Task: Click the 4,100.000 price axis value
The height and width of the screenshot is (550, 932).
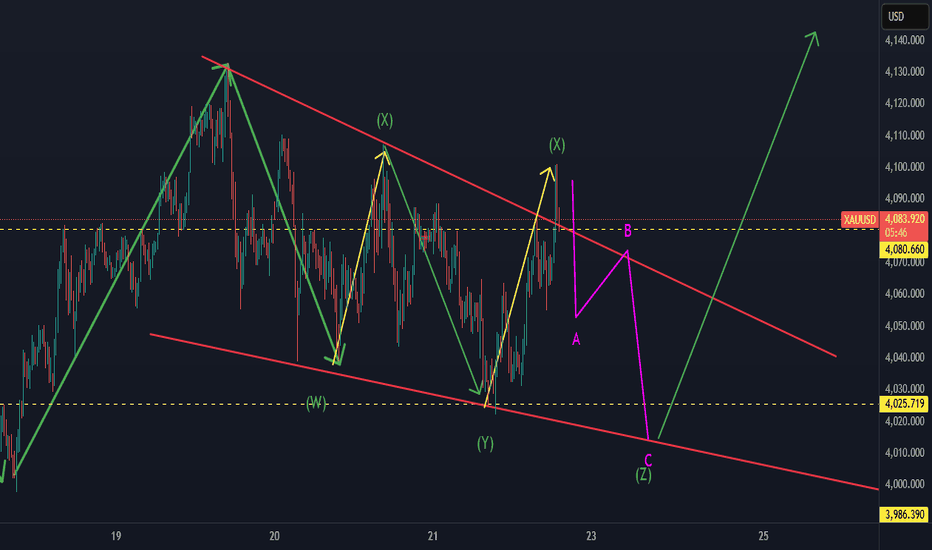Action: (x=904, y=167)
